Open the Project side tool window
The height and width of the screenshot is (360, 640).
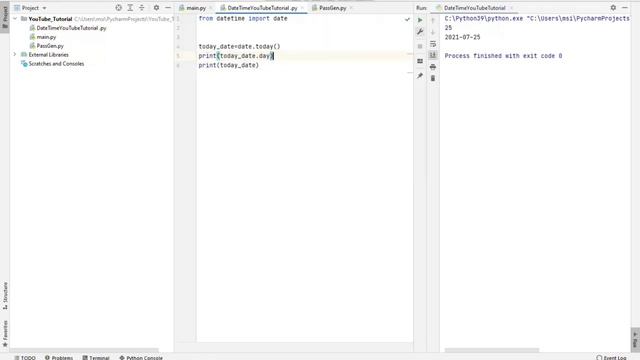(5, 17)
